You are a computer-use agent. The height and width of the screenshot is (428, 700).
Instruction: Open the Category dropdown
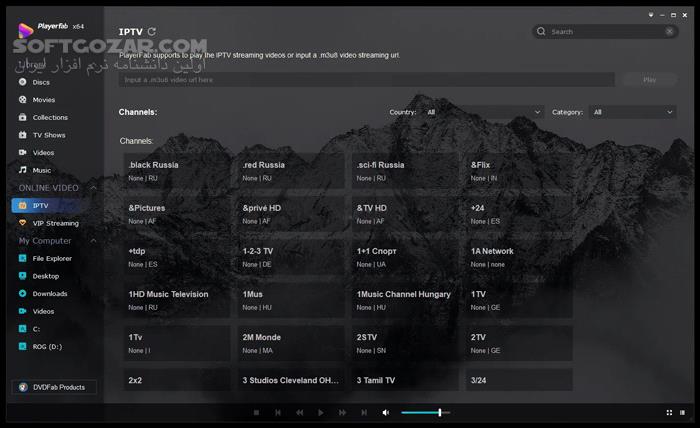pos(633,112)
